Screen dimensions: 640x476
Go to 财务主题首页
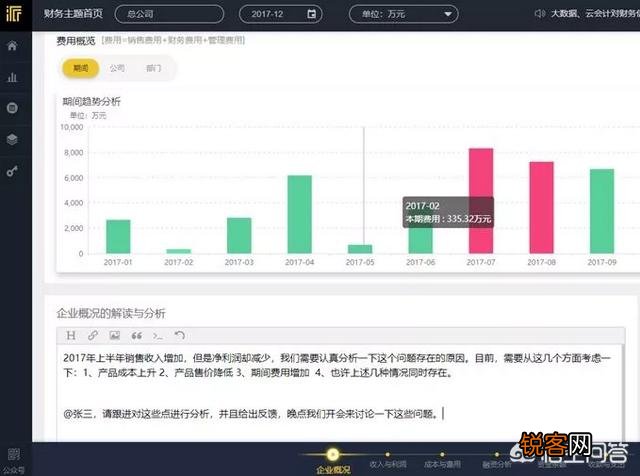tap(73, 13)
